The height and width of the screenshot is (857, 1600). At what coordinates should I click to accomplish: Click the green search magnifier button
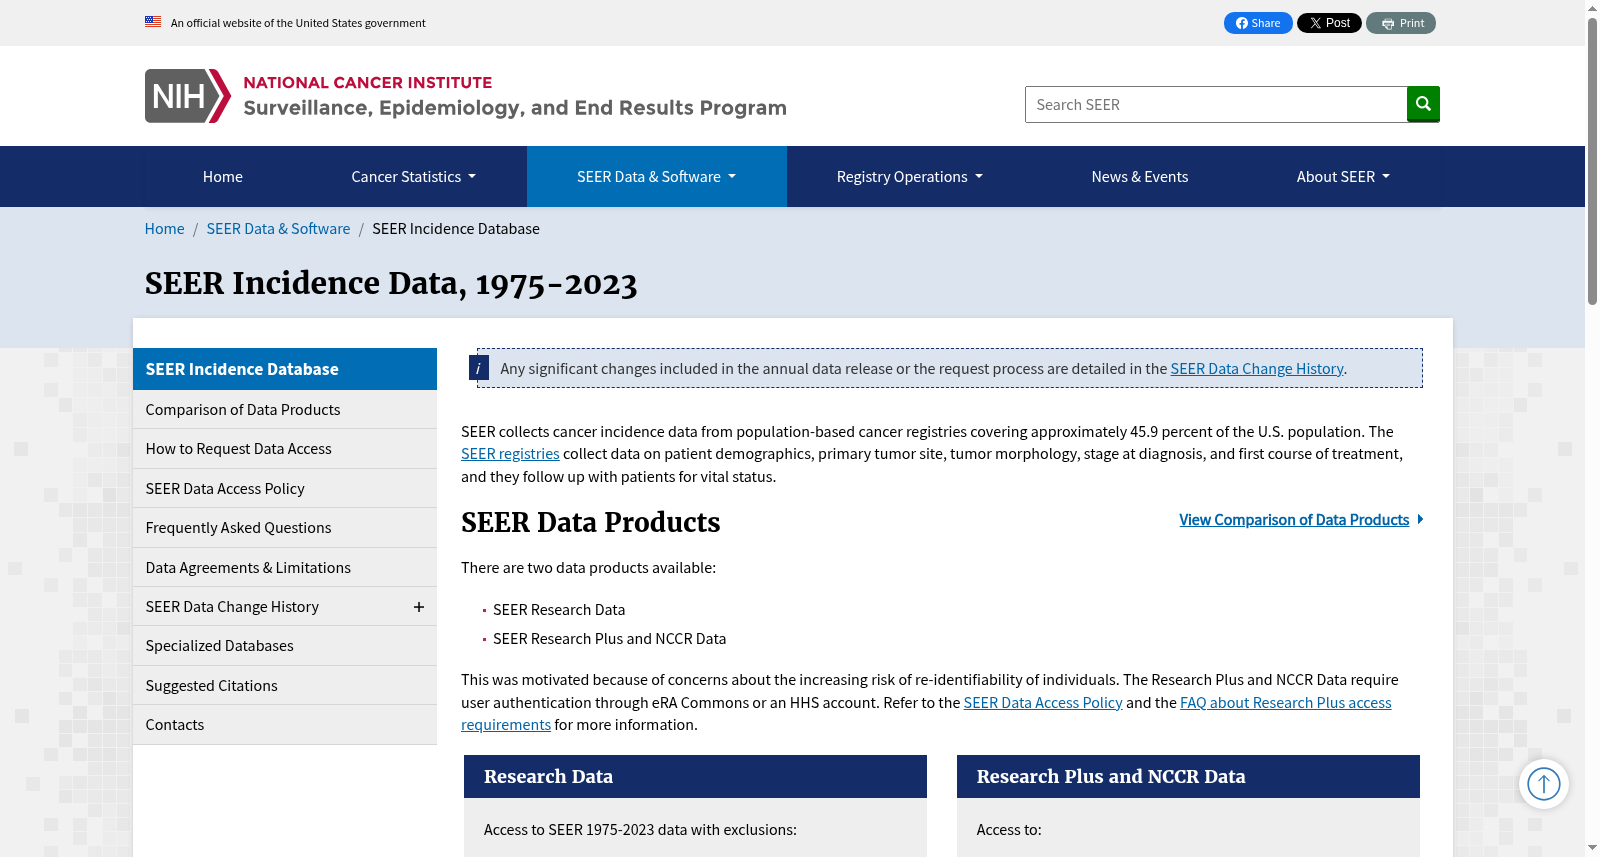click(1423, 104)
